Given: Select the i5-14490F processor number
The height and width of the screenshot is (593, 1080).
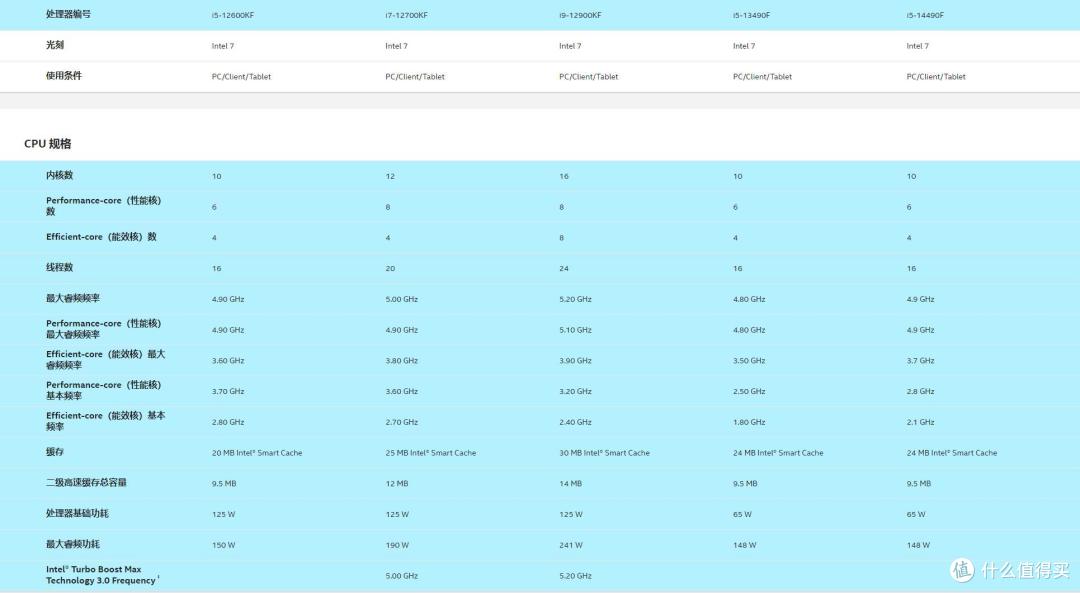Looking at the screenshot, I should [925, 15].
